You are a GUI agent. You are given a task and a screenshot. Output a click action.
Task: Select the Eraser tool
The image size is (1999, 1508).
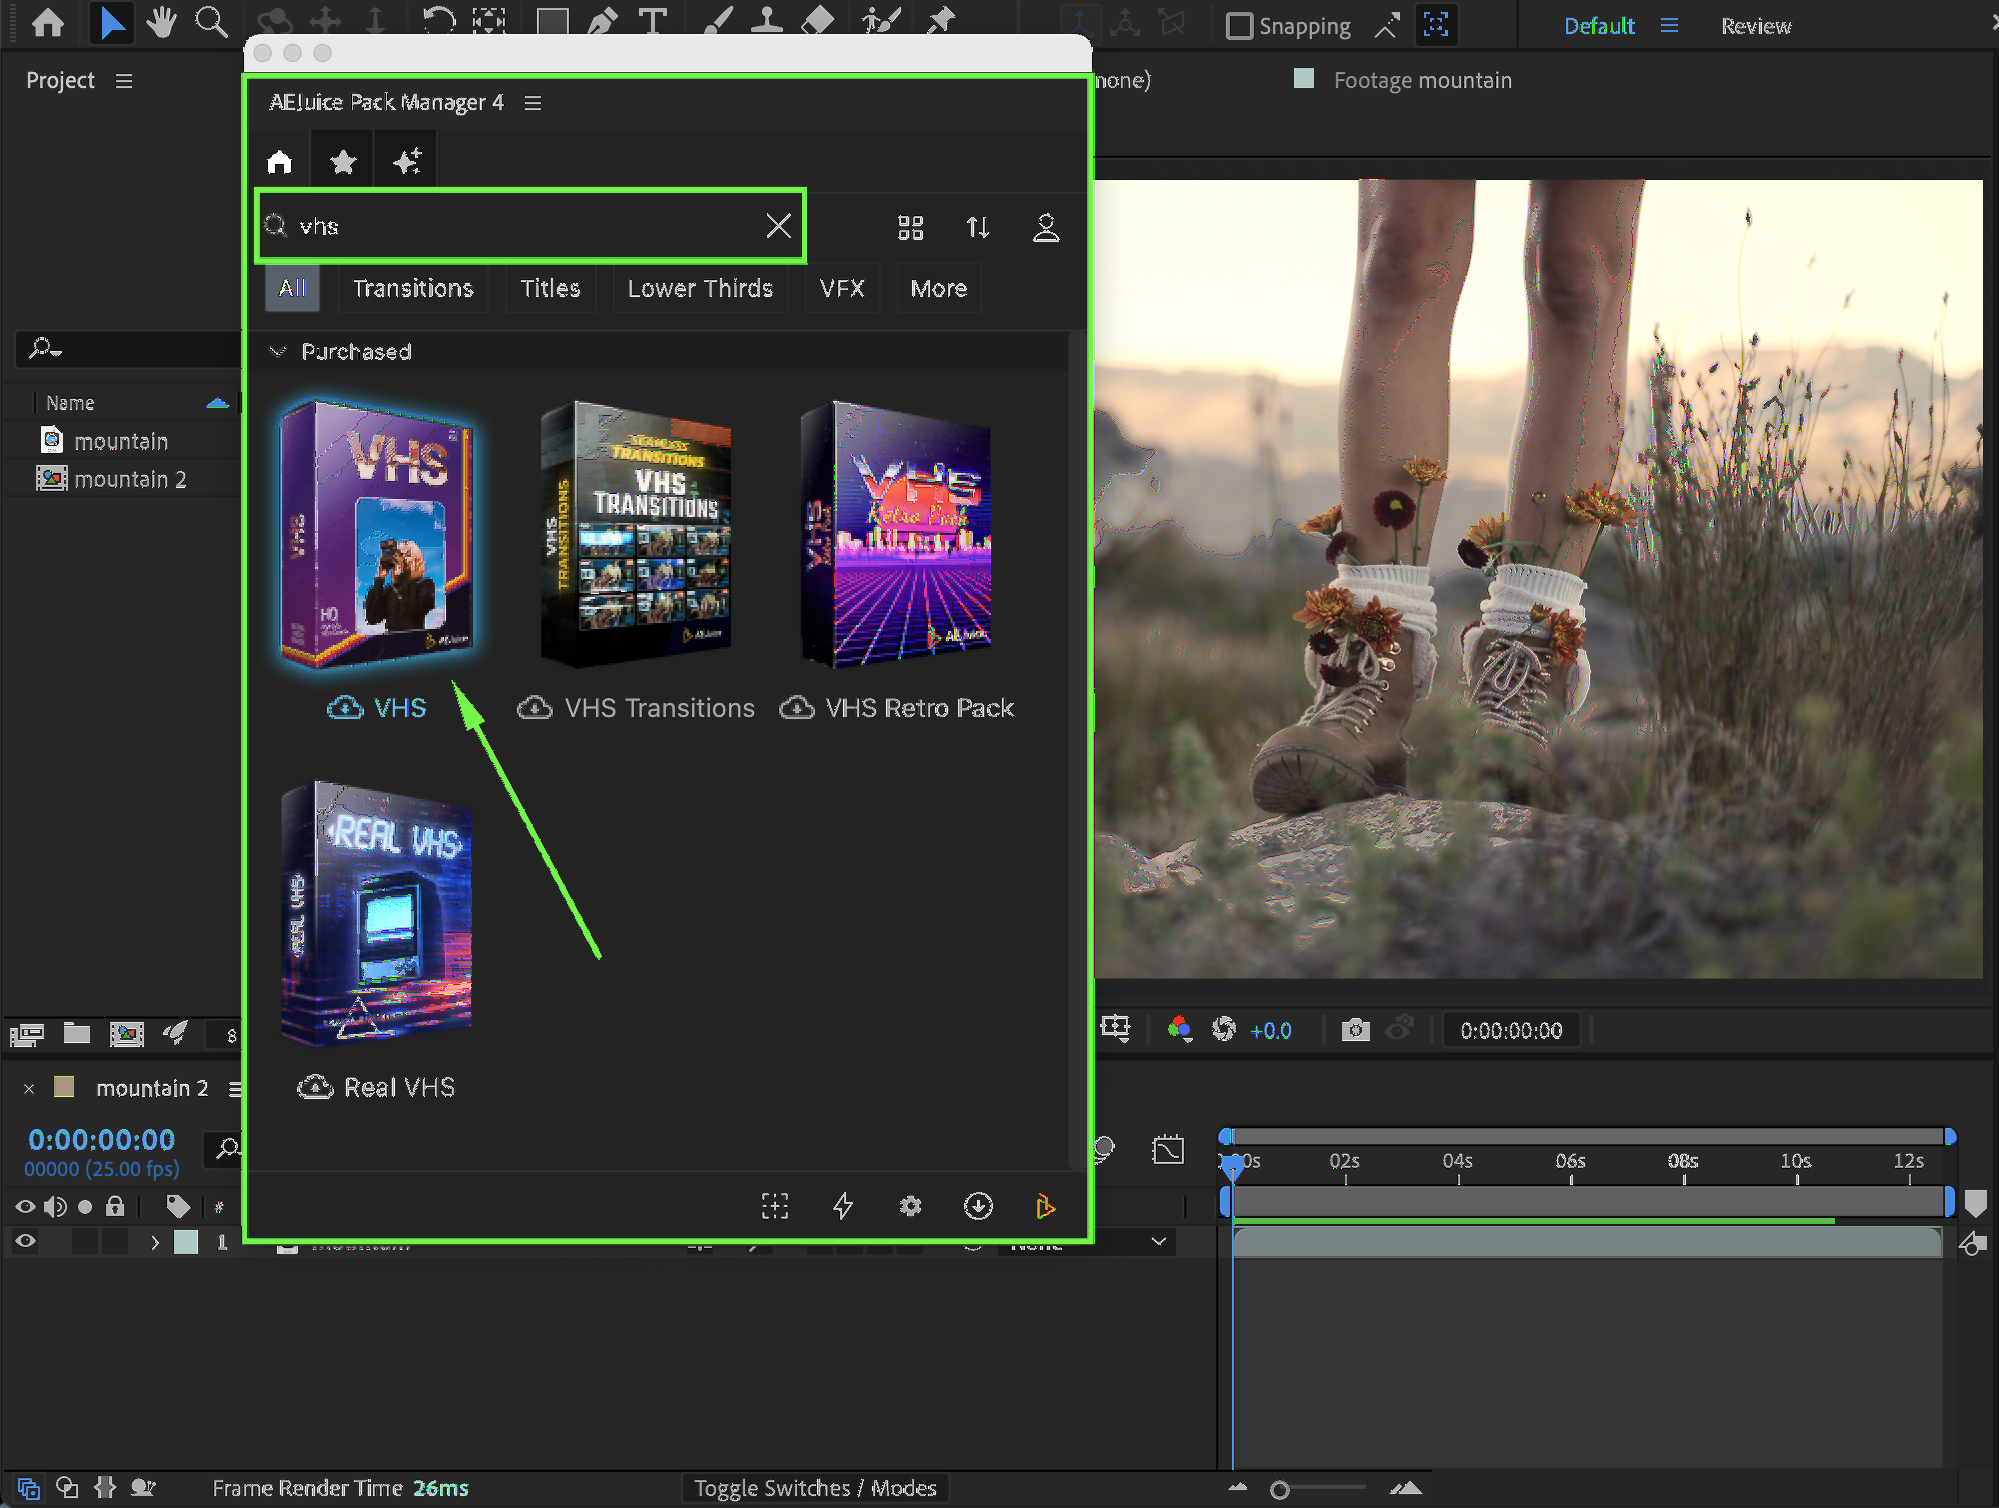click(818, 22)
